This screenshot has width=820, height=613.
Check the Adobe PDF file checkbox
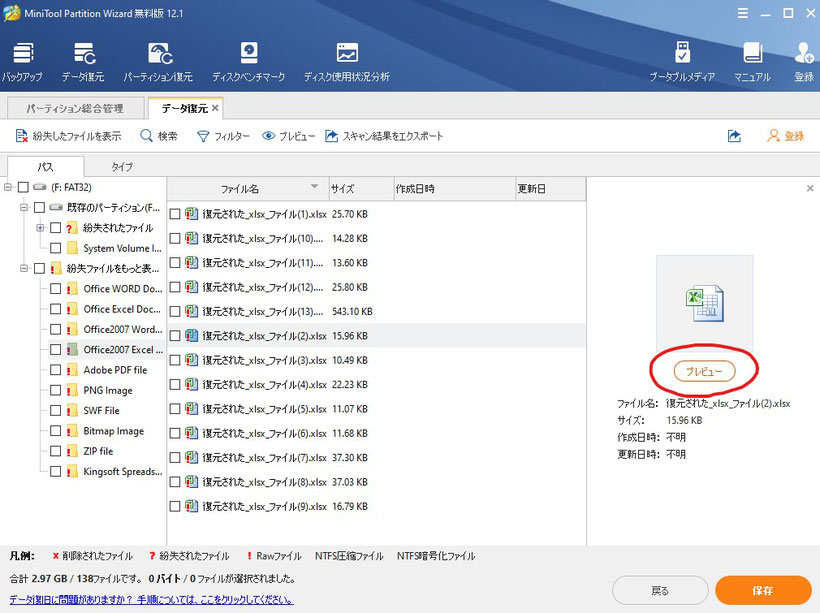tap(55, 370)
